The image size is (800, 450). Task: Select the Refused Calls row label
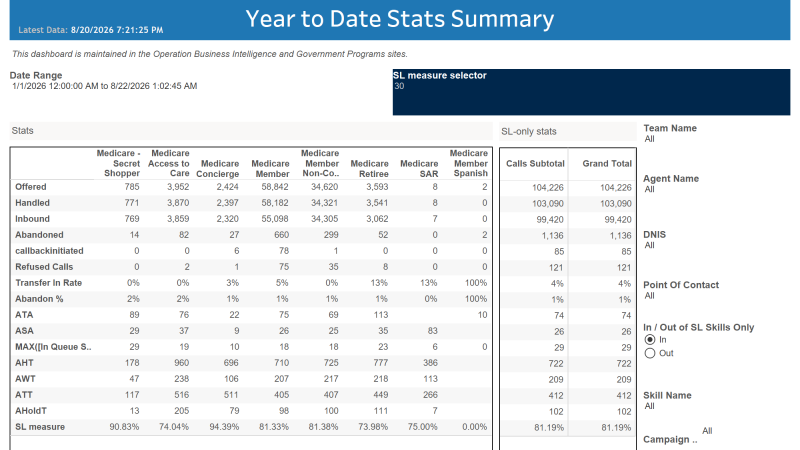coord(44,267)
